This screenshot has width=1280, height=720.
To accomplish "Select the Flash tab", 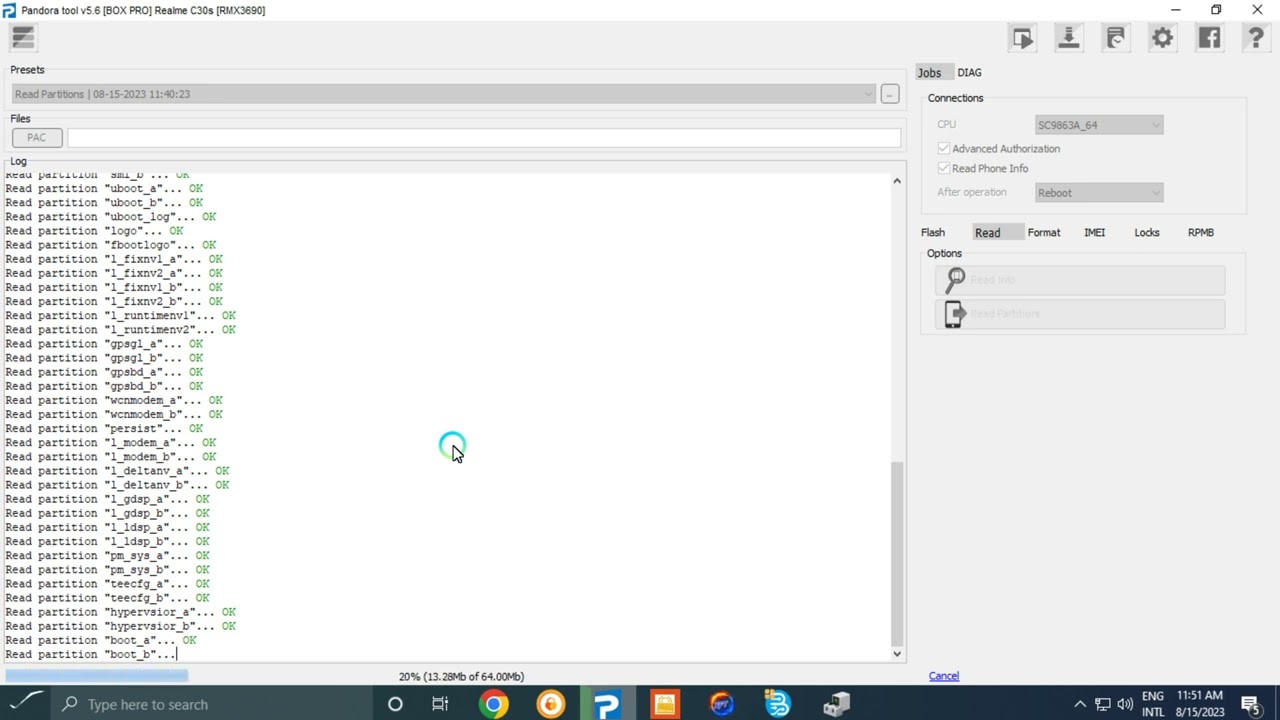I will pyautogui.click(x=933, y=232).
